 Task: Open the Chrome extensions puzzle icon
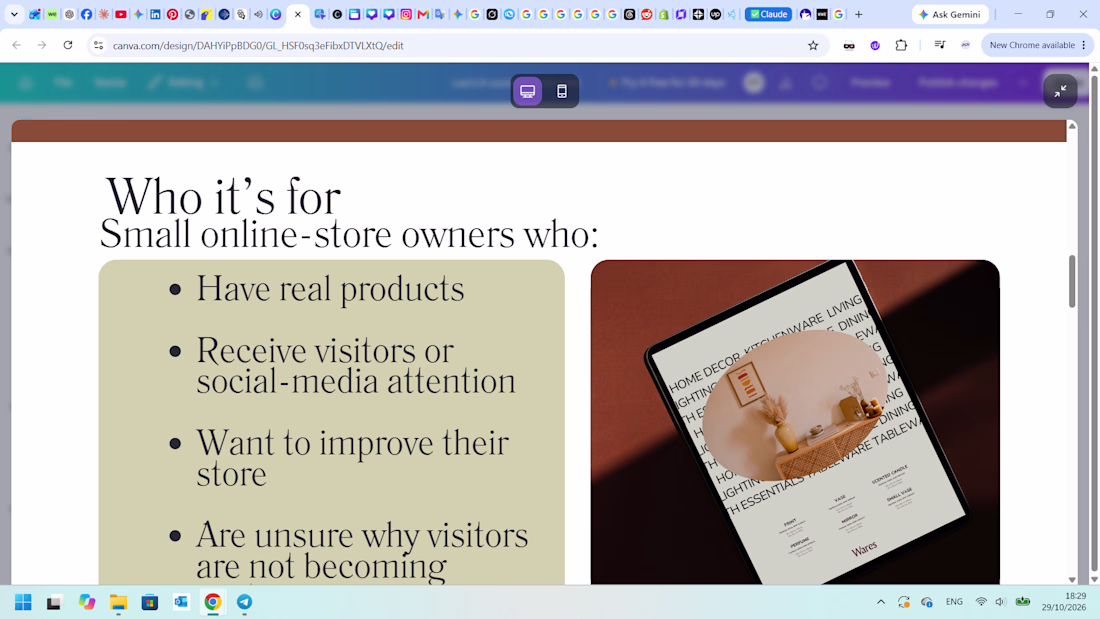(901, 46)
